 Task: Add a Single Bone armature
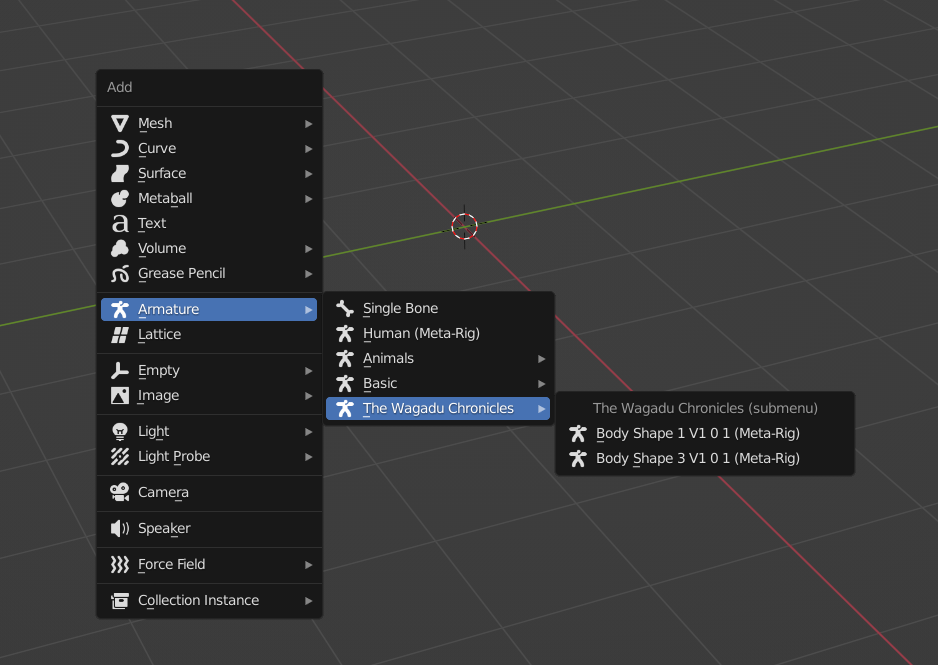(x=438, y=309)
